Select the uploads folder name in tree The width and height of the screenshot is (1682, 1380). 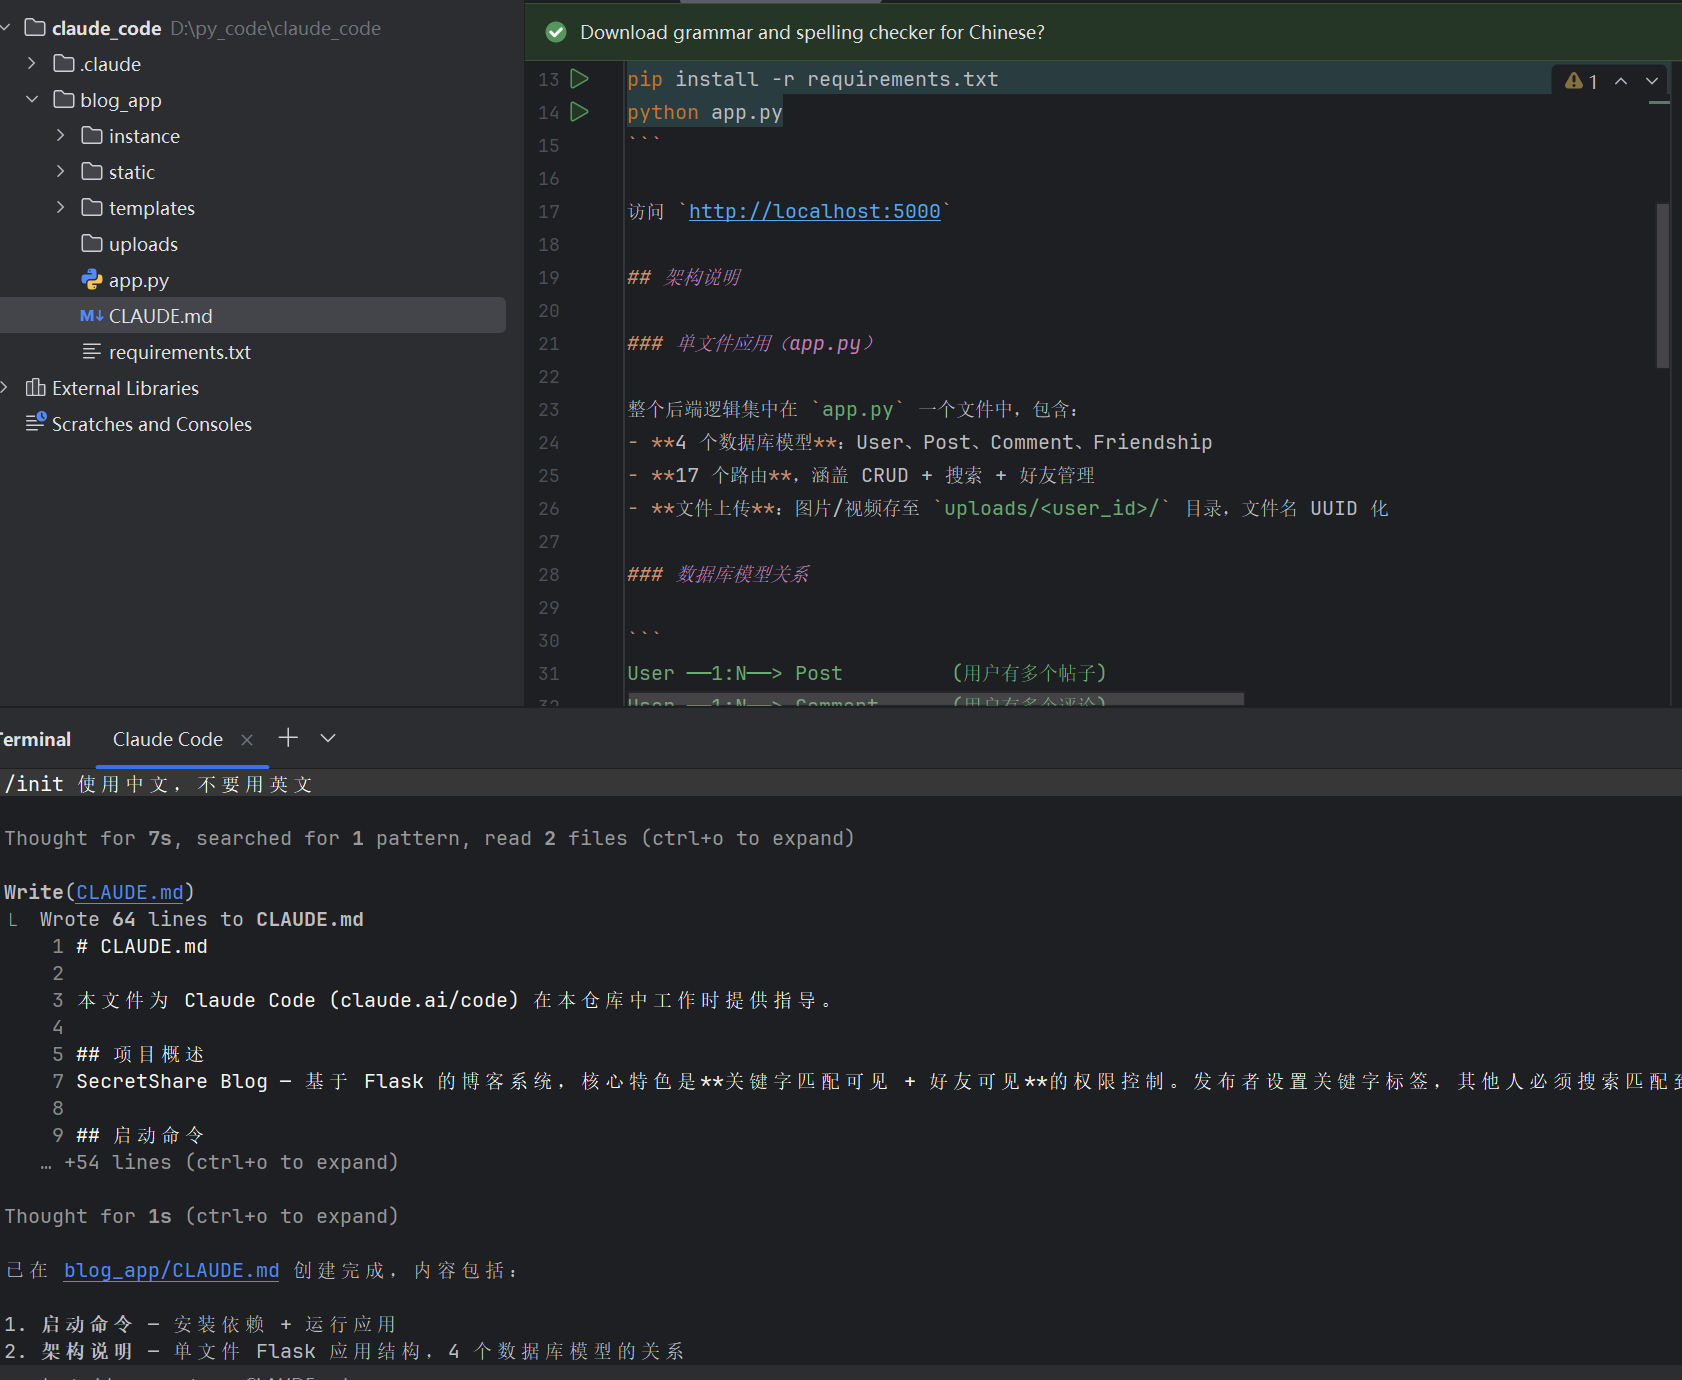(143, 244)
